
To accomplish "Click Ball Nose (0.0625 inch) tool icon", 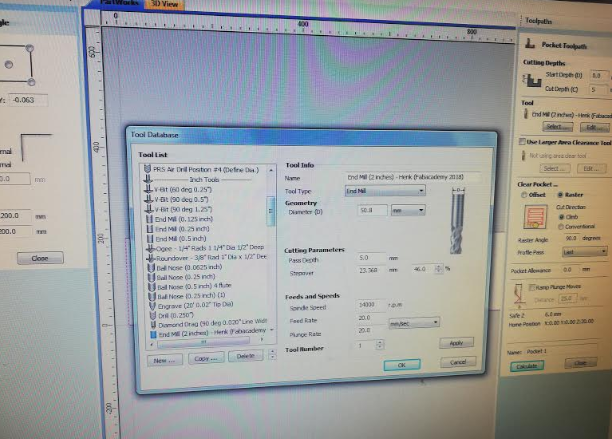I will coord(151,268).
